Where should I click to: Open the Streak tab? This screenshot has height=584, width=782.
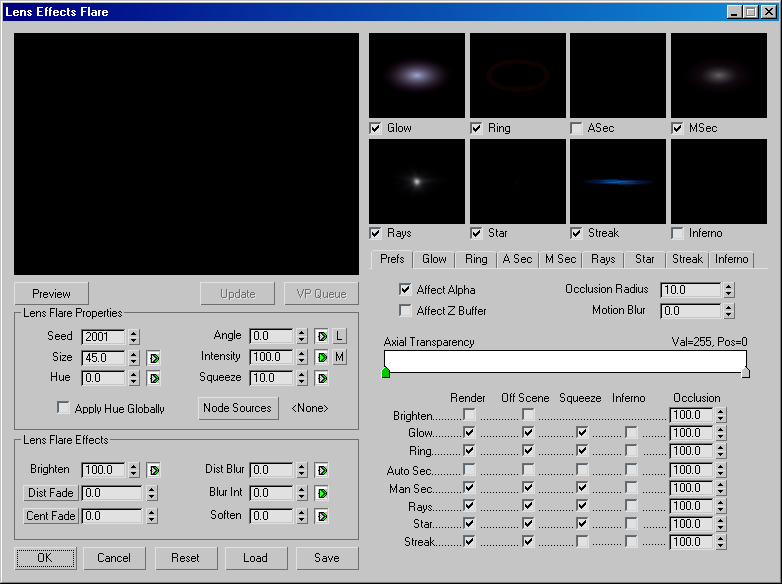pos(687,259)
